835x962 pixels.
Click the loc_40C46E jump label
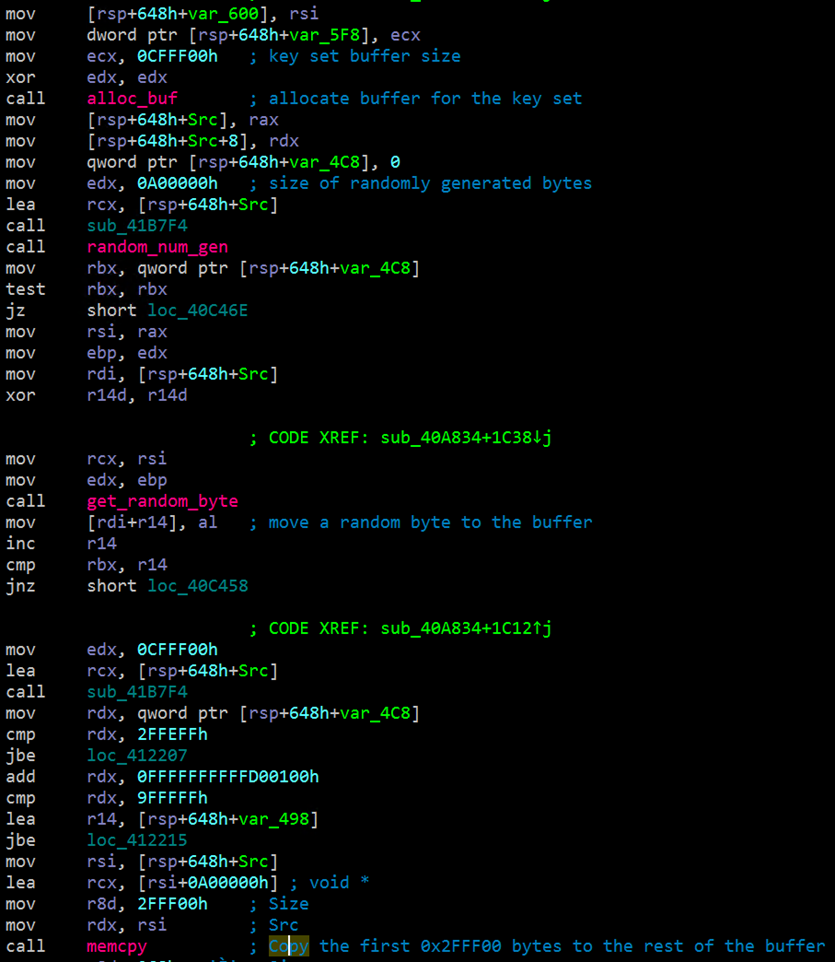[x=197, y=310]
